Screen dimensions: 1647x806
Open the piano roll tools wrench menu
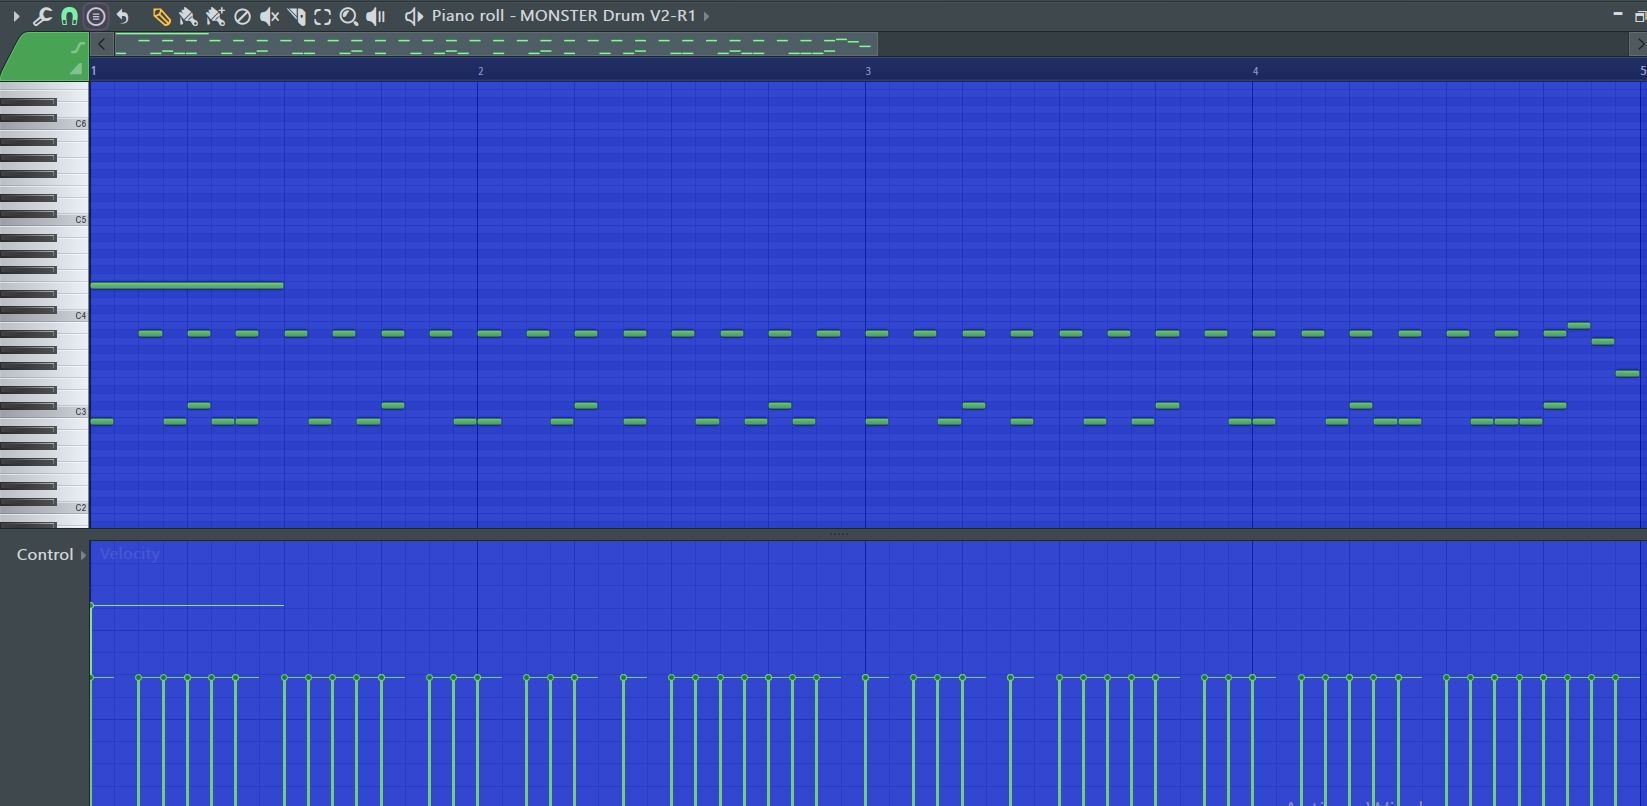coord(42,16)
